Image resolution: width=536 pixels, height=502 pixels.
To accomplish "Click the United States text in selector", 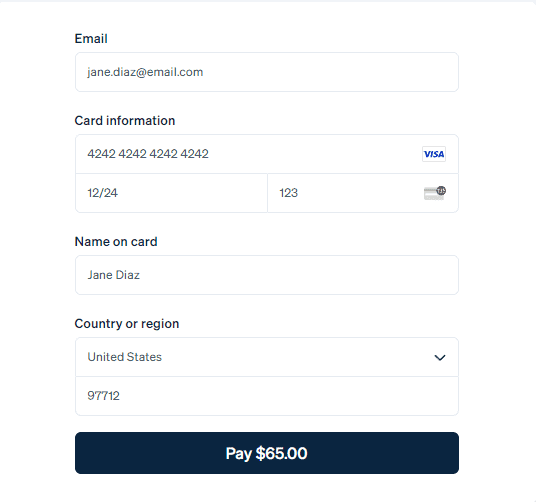I will point(124,357).
